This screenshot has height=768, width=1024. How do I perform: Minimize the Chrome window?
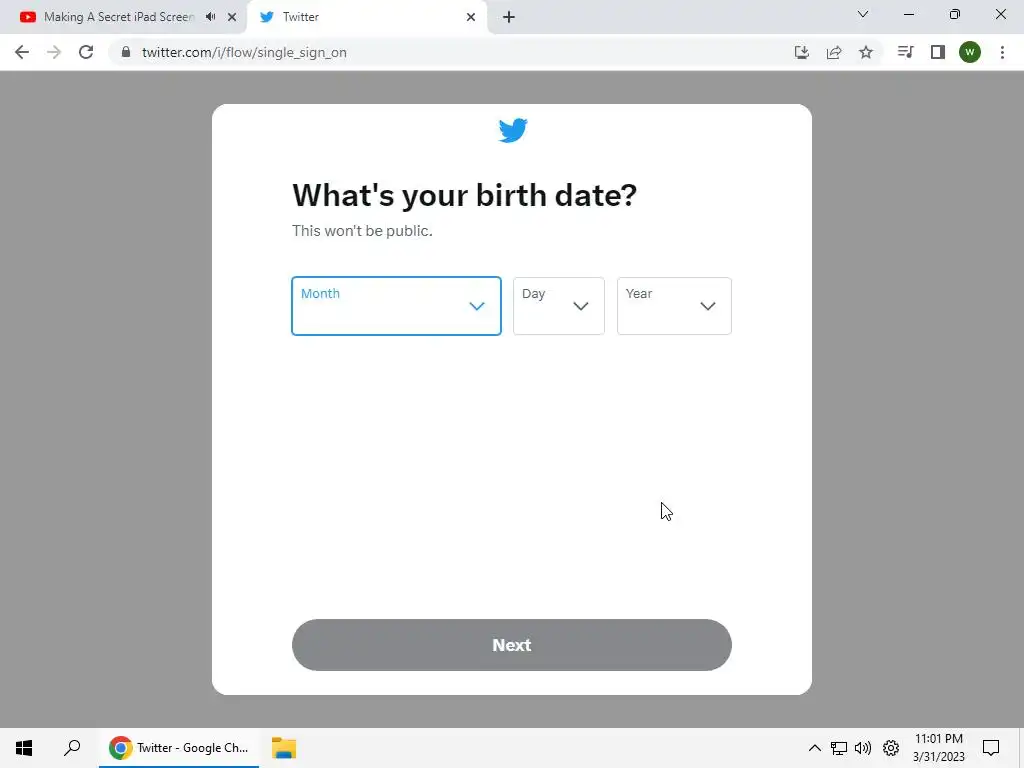[909, 14]
